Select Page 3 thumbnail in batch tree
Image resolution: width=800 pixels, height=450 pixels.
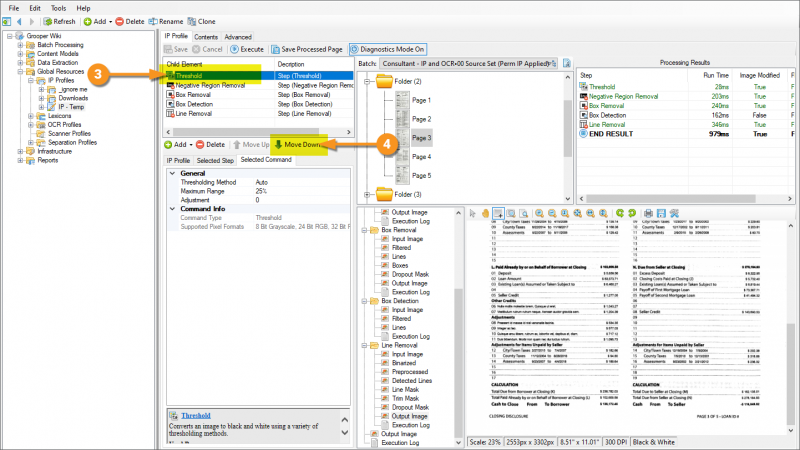coord(421,137)
